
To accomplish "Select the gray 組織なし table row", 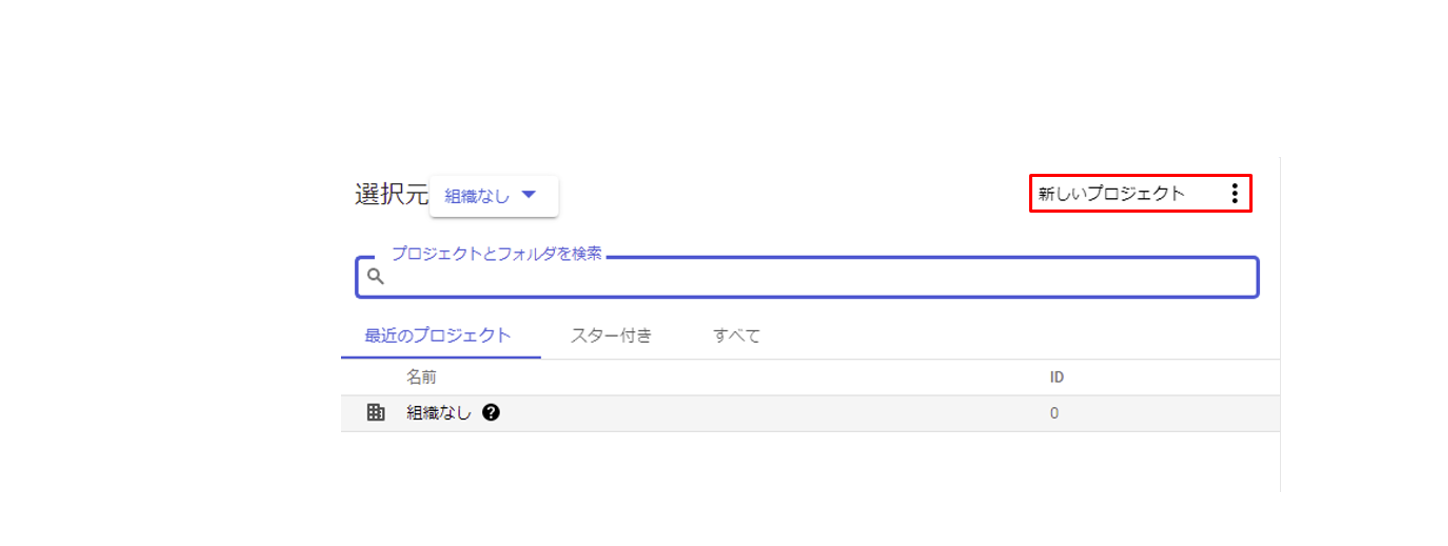I will coord(810,413).
